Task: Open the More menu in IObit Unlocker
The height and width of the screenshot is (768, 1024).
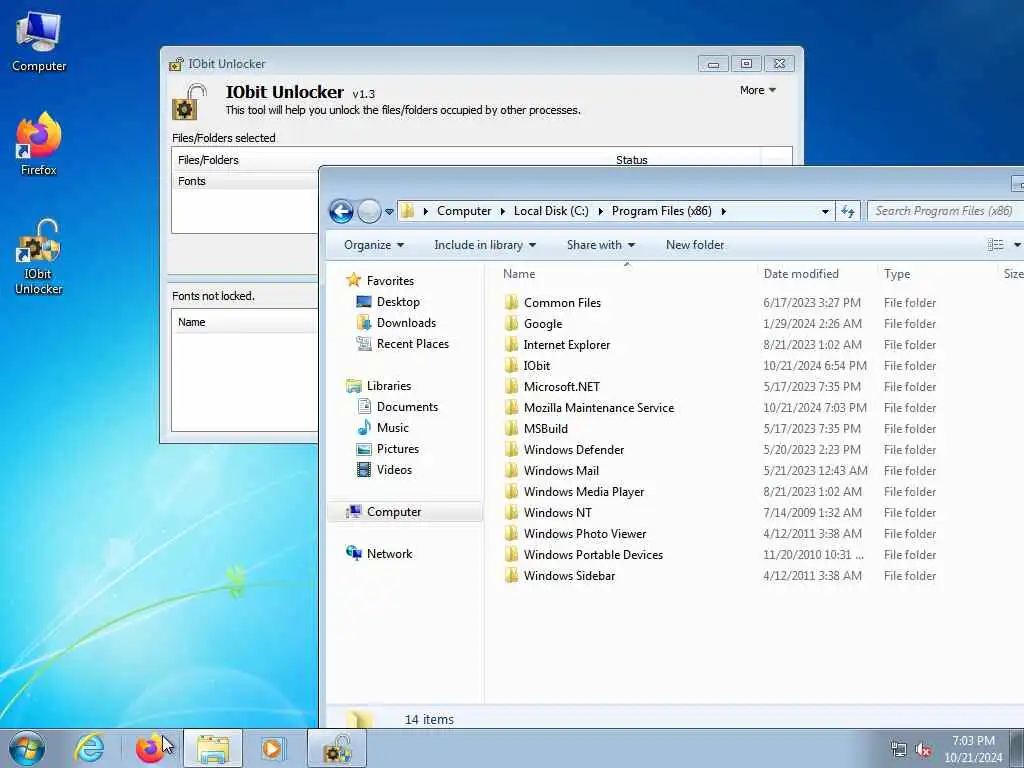Action: click(758, 90)
